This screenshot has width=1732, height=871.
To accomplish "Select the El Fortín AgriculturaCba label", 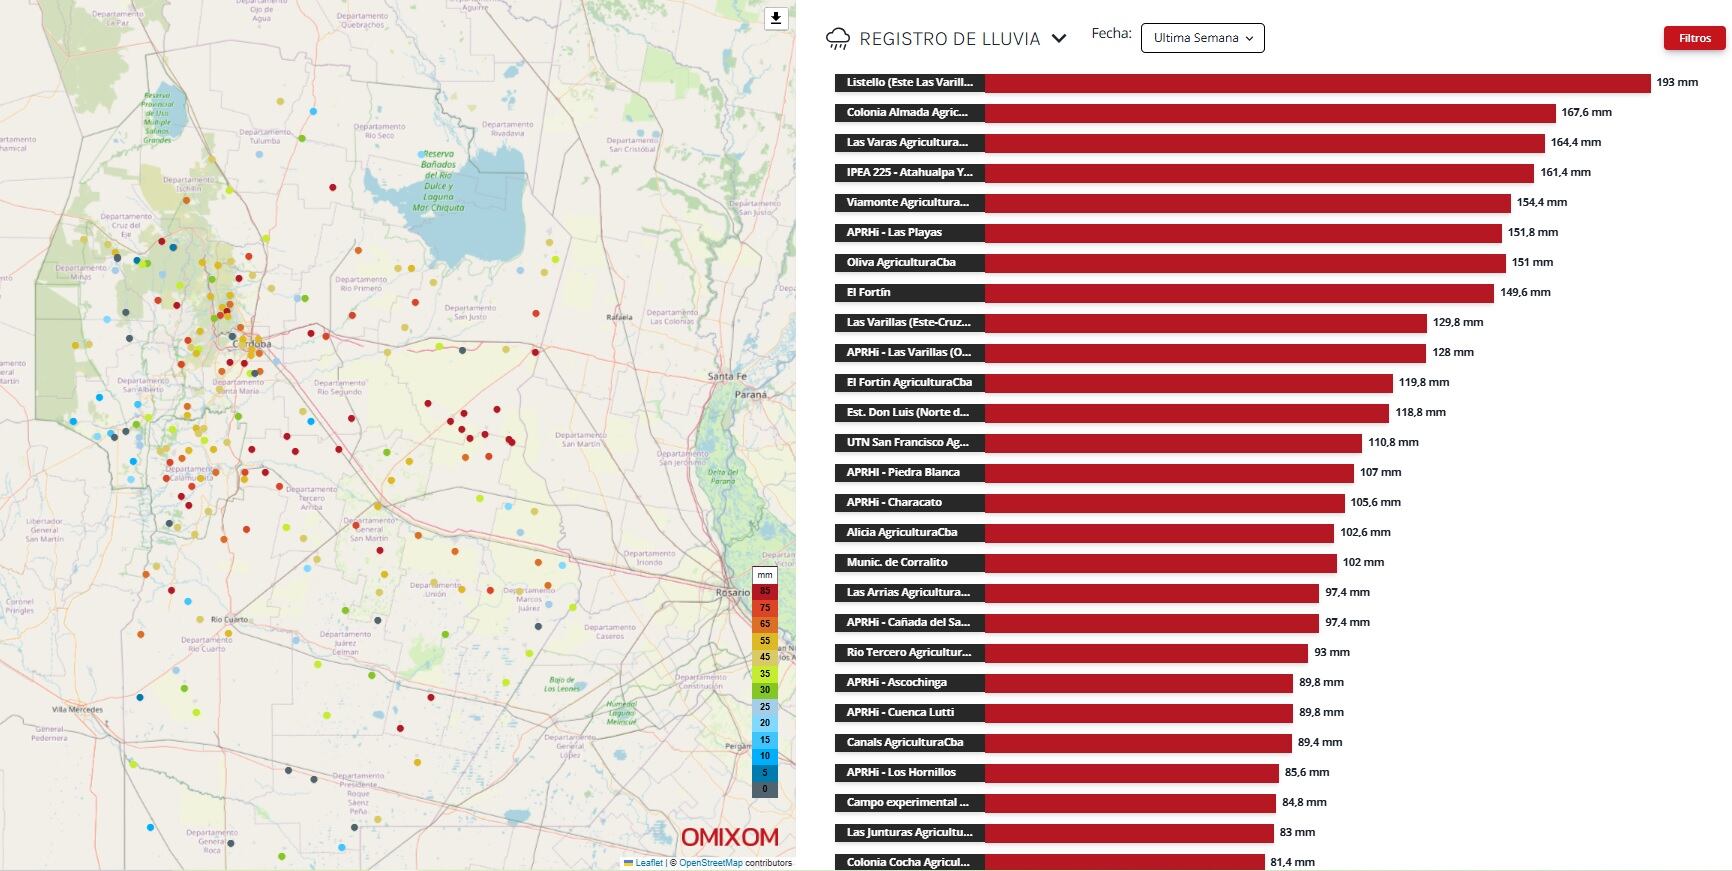I will (910, 383).
